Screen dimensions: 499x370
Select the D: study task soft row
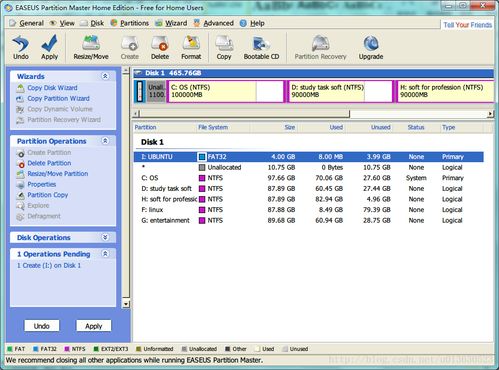[x=309, y=189]
